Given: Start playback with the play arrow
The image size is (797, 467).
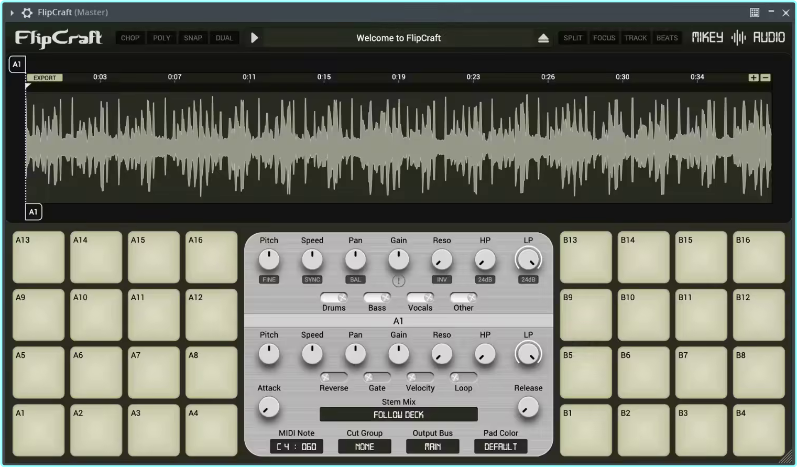Looking at the screenshot, I should pos(254,38).
